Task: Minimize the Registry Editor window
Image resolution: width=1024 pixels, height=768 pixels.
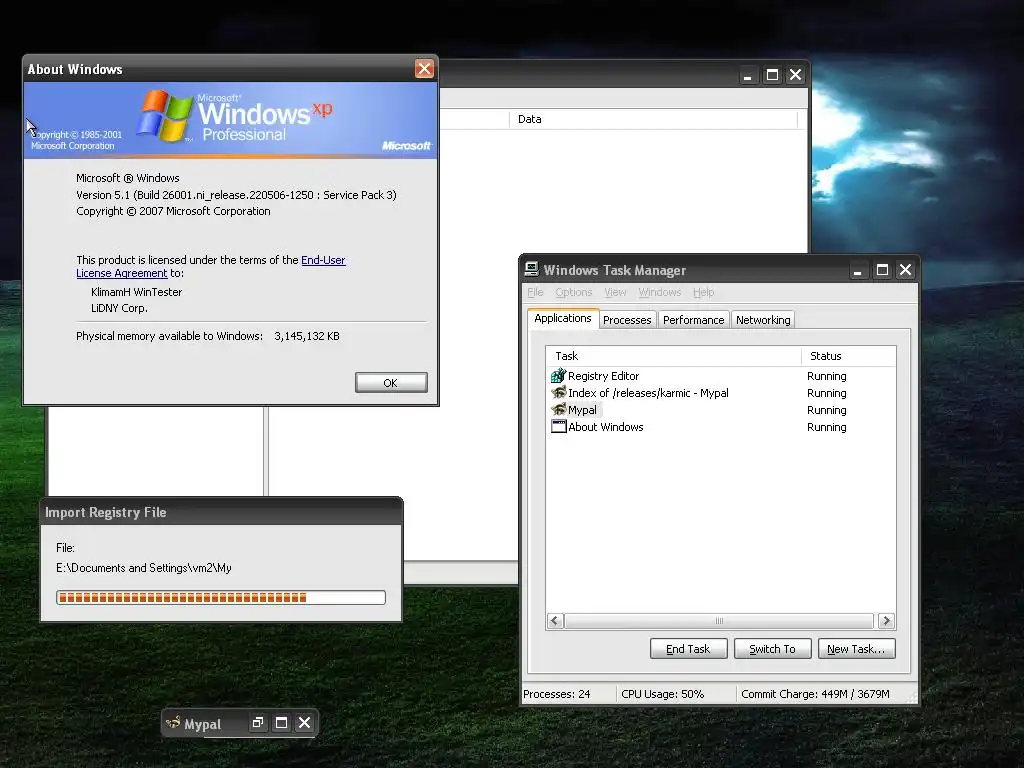Action: (x=748, y=75)
